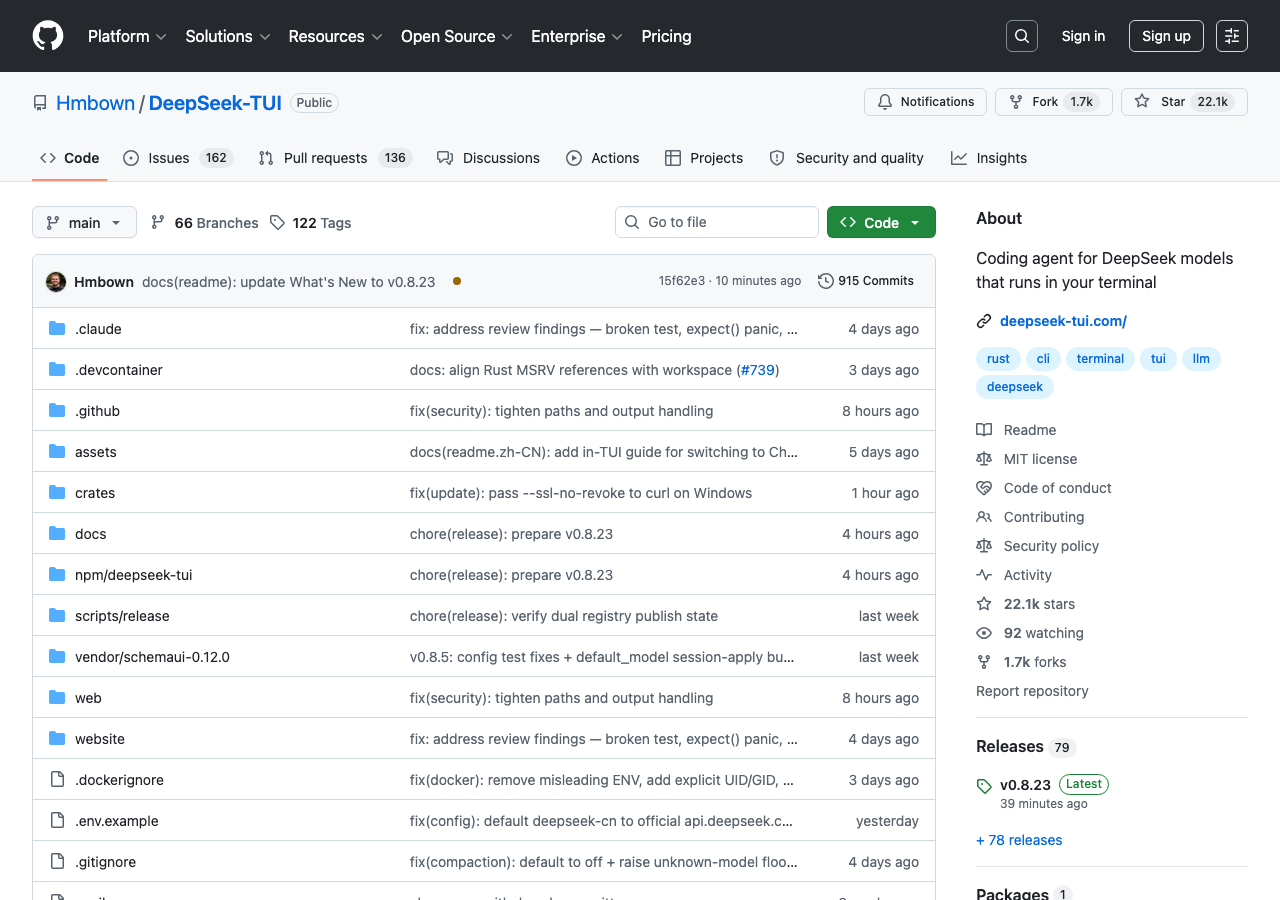
Task: Click the search magnifier icon in header
Action: tap(1022, 36)
